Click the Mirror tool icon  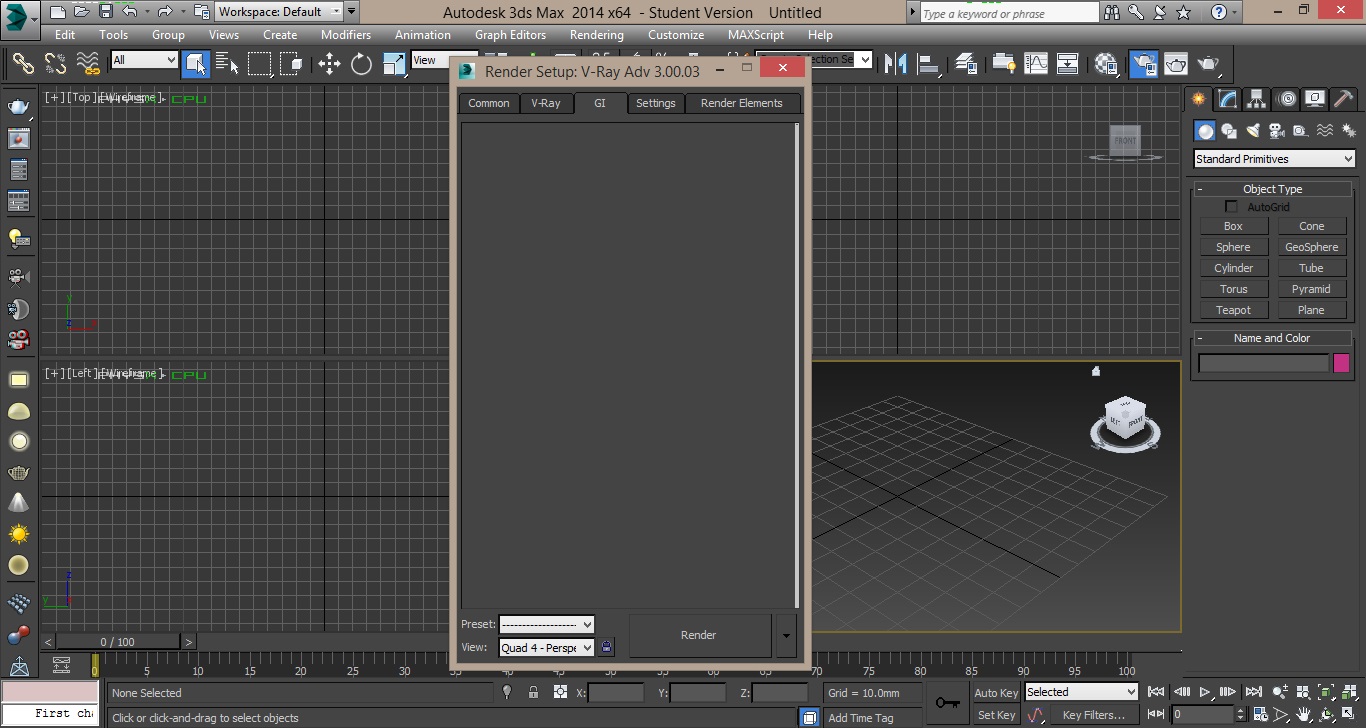(x=897, y=64)
